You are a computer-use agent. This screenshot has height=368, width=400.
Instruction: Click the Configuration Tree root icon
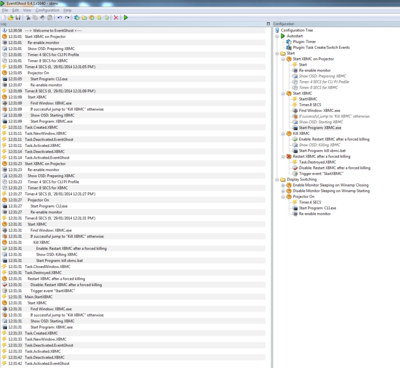(277, 30)
